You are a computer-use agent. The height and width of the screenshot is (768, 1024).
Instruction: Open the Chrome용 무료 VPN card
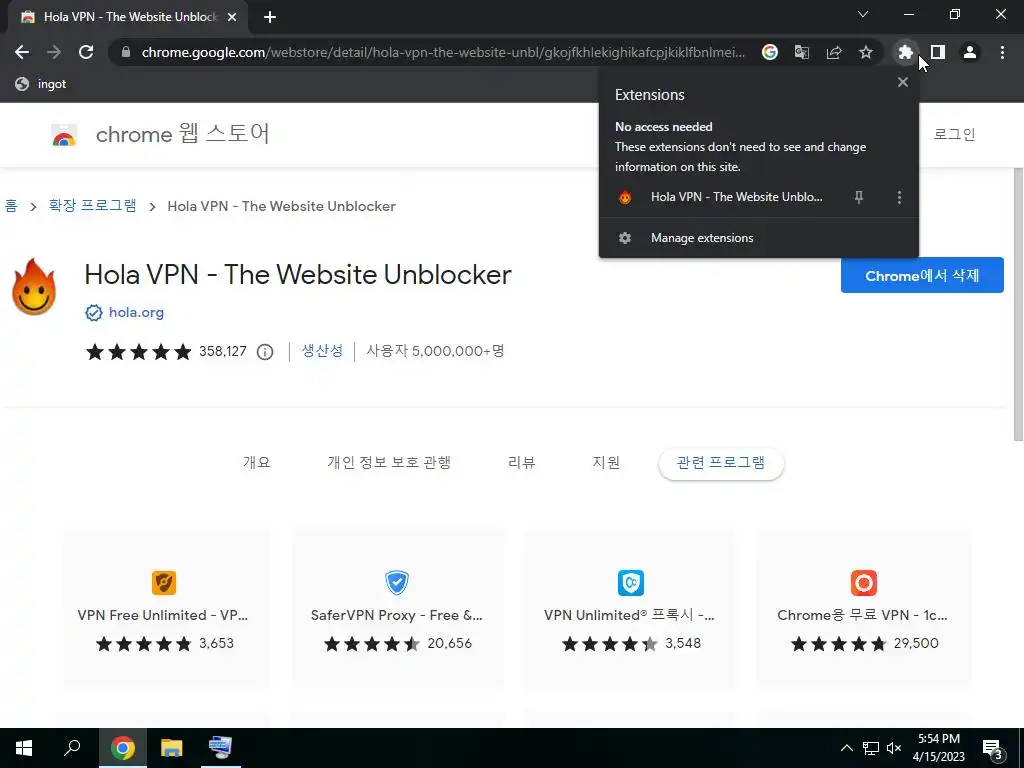pyautogui.click(x=863, y=607)
